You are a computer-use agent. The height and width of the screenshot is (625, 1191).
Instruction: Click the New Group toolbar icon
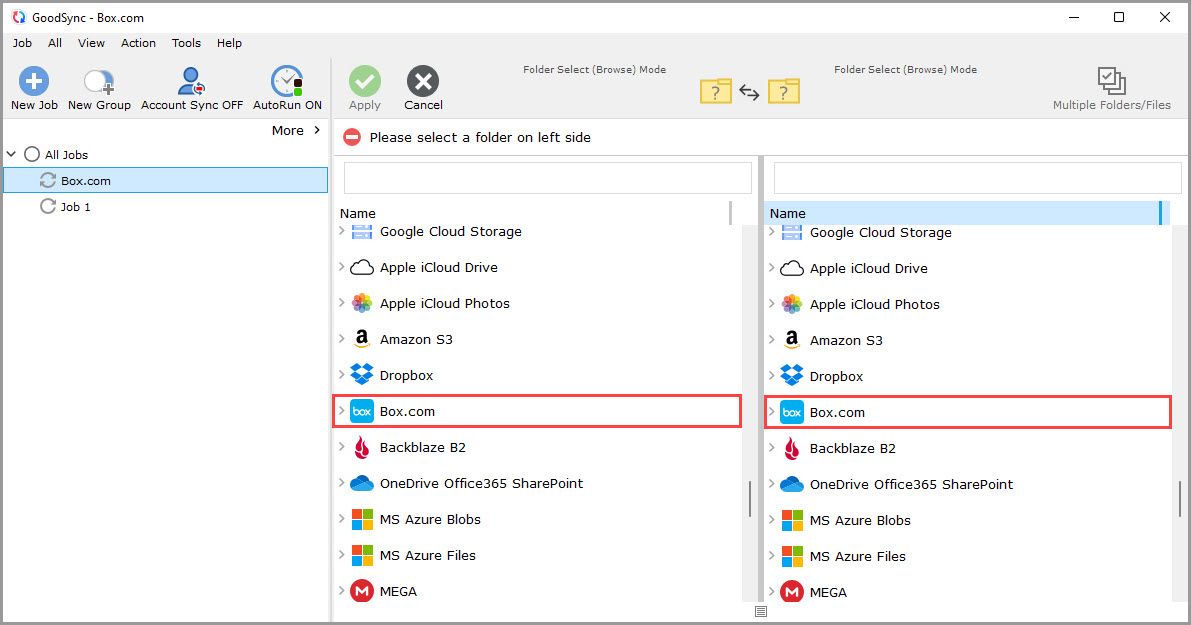point(99,81)
